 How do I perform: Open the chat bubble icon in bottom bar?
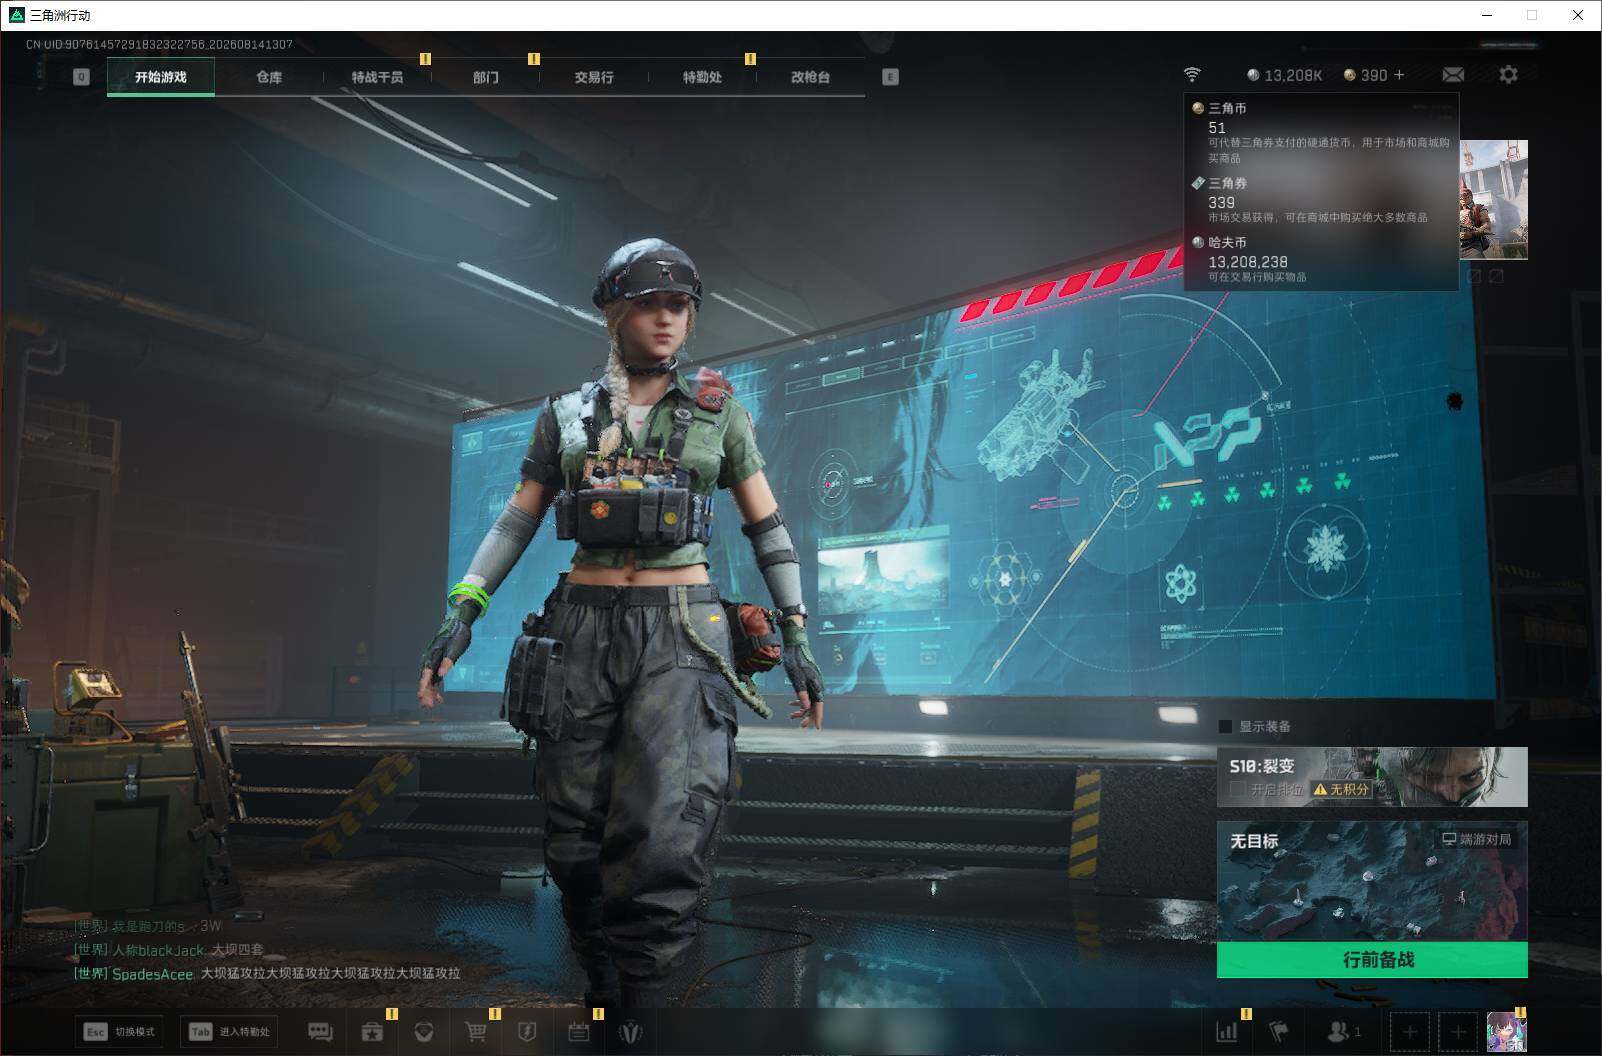tap(320, 1031)
